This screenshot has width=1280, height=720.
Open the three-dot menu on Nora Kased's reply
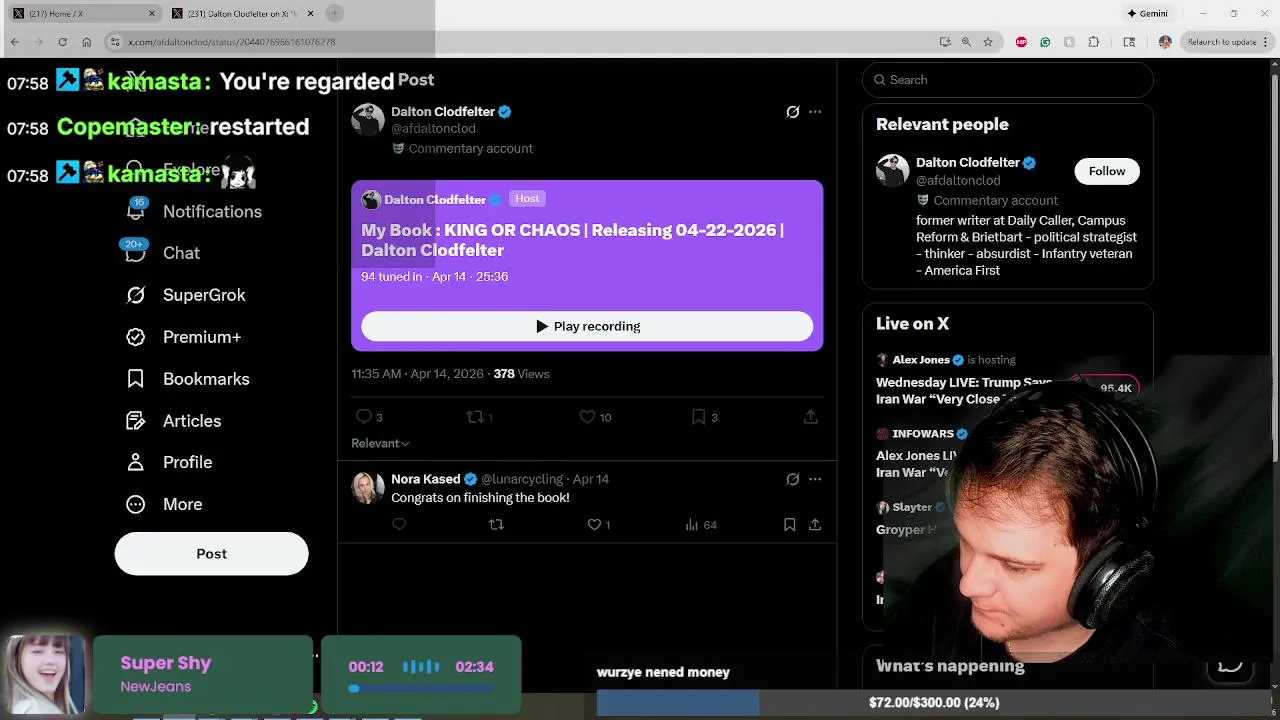[815, 479]
